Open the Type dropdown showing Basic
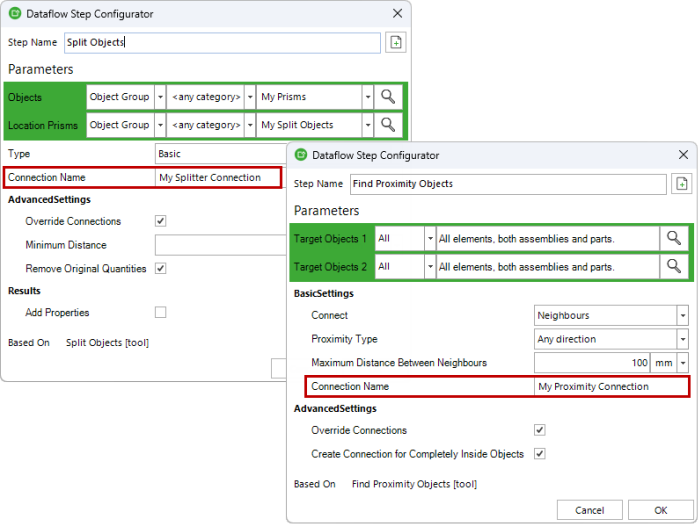This screenshot has height=525, width=700. click(x=221, y=154)
